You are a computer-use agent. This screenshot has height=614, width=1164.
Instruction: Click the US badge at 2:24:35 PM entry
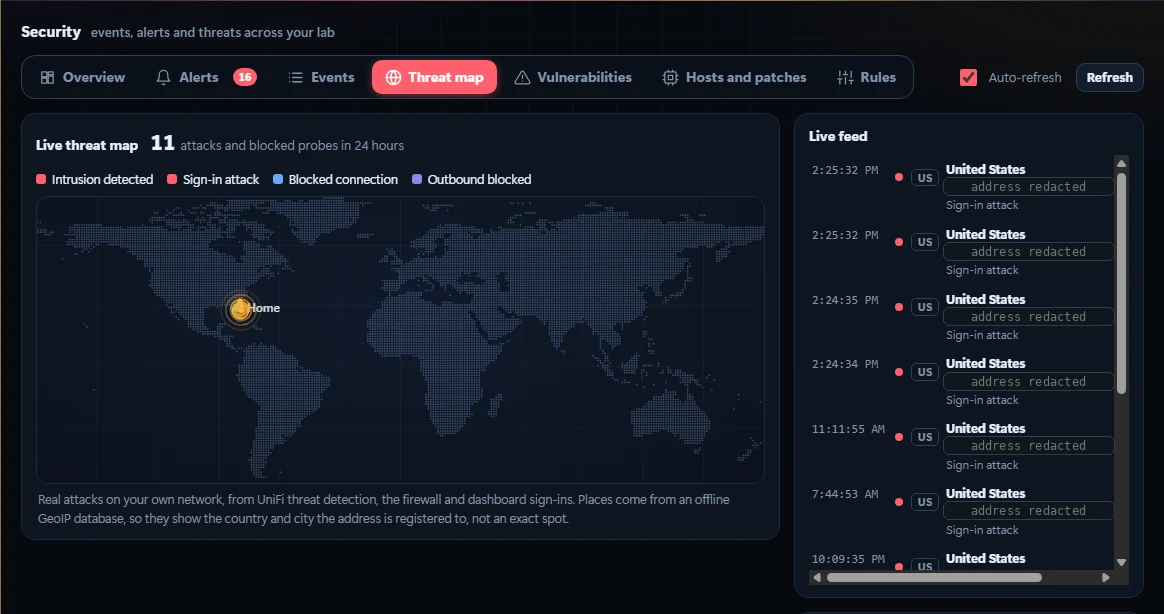point(925,307)
